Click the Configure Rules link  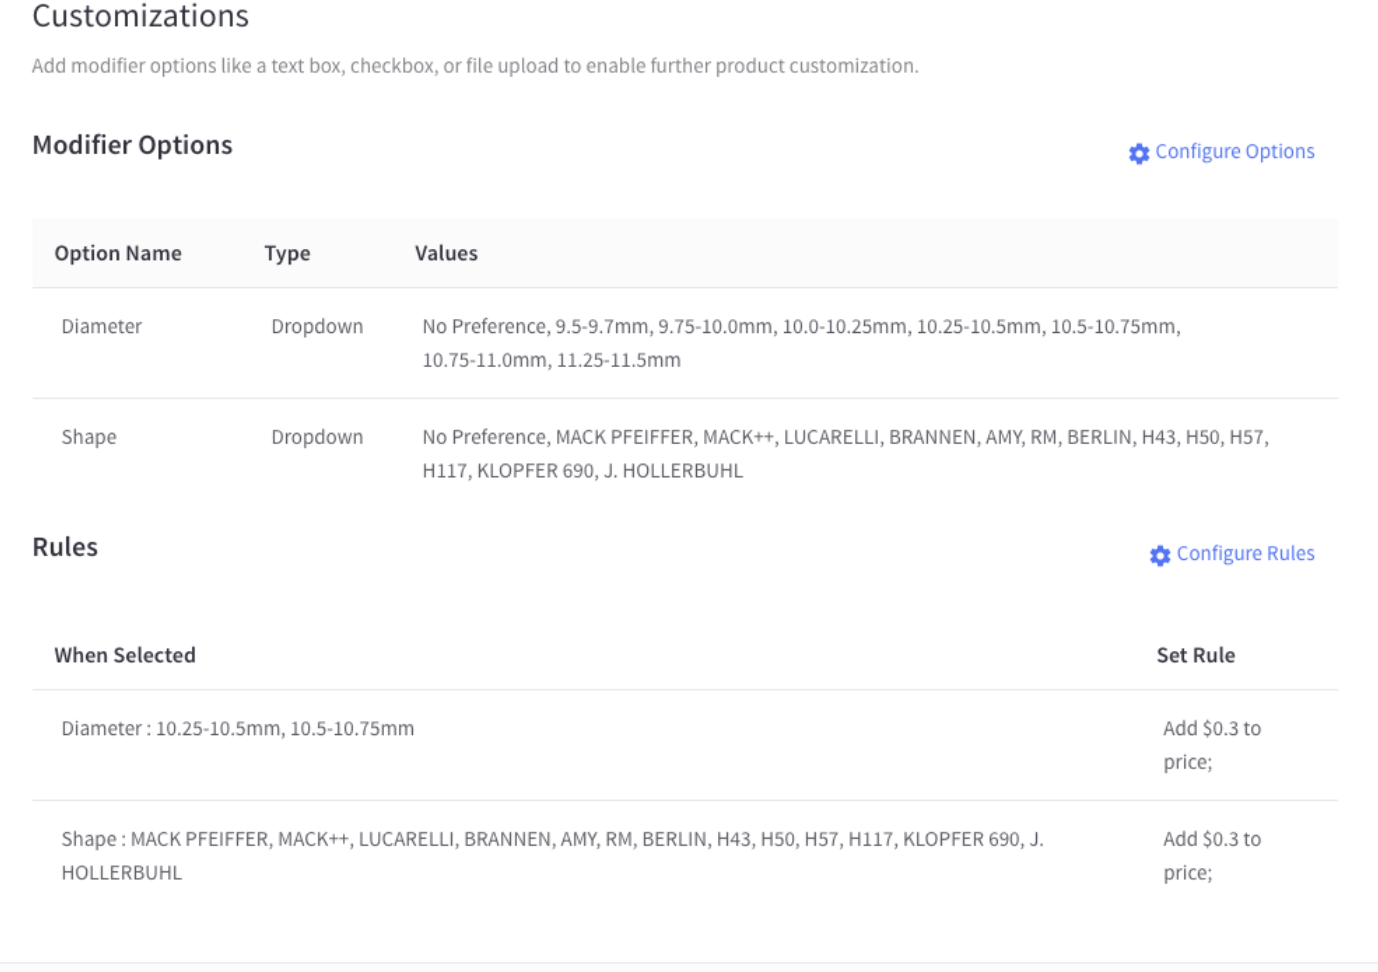[1245, 554]
